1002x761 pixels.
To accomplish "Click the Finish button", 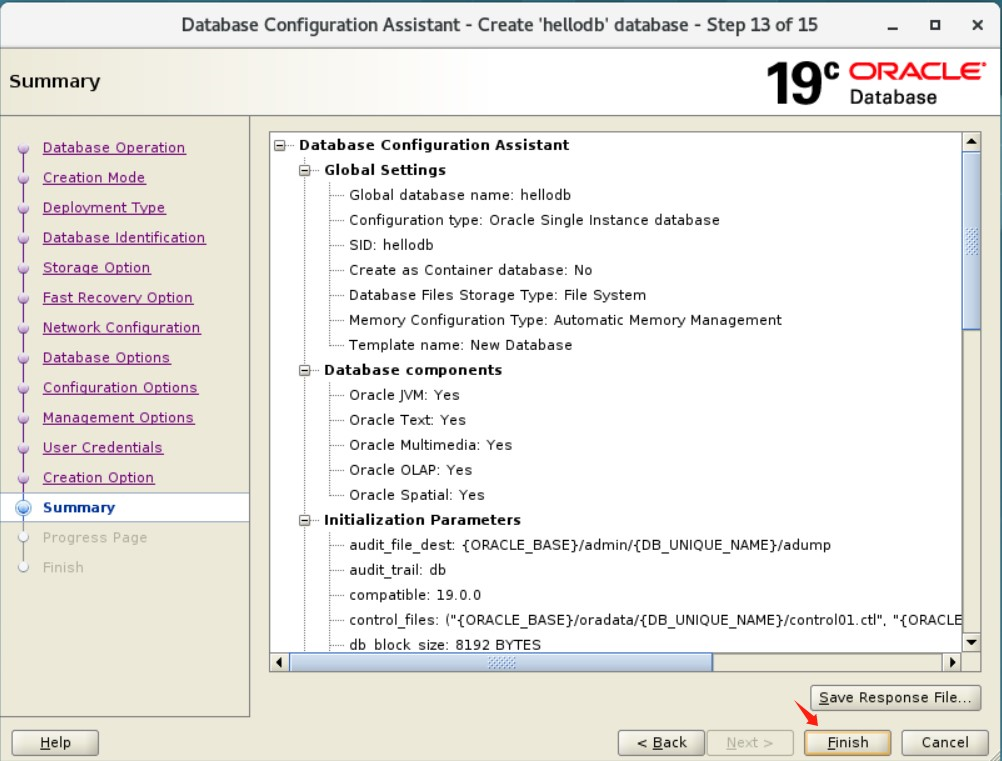I will click(847, 742).
